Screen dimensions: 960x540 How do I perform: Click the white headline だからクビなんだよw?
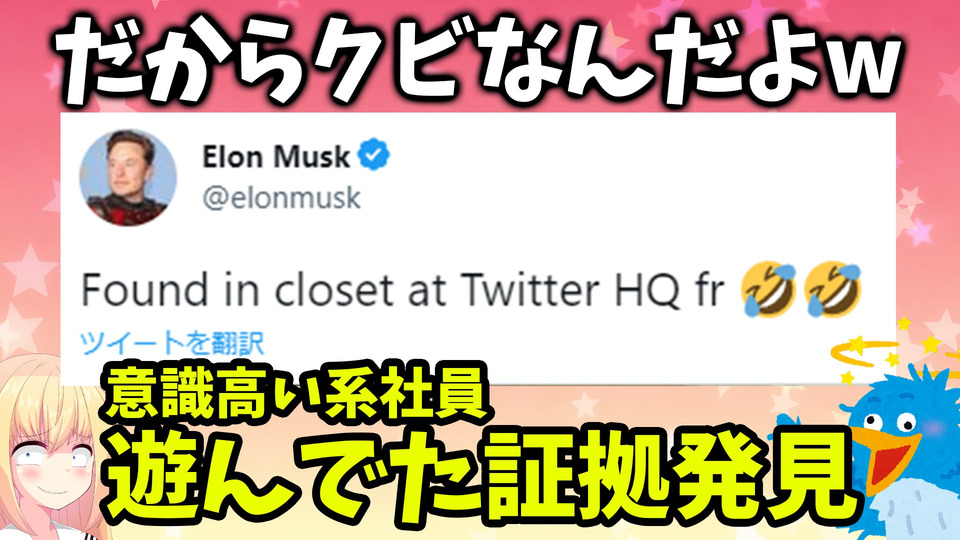coord(481,60)
